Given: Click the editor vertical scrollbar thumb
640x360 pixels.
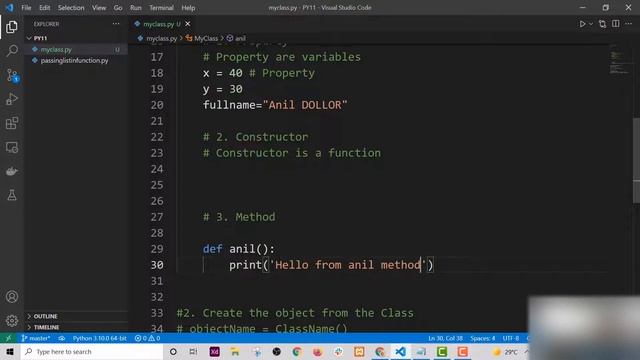Looking at the screenshot, I should click(x=636, y=159).
